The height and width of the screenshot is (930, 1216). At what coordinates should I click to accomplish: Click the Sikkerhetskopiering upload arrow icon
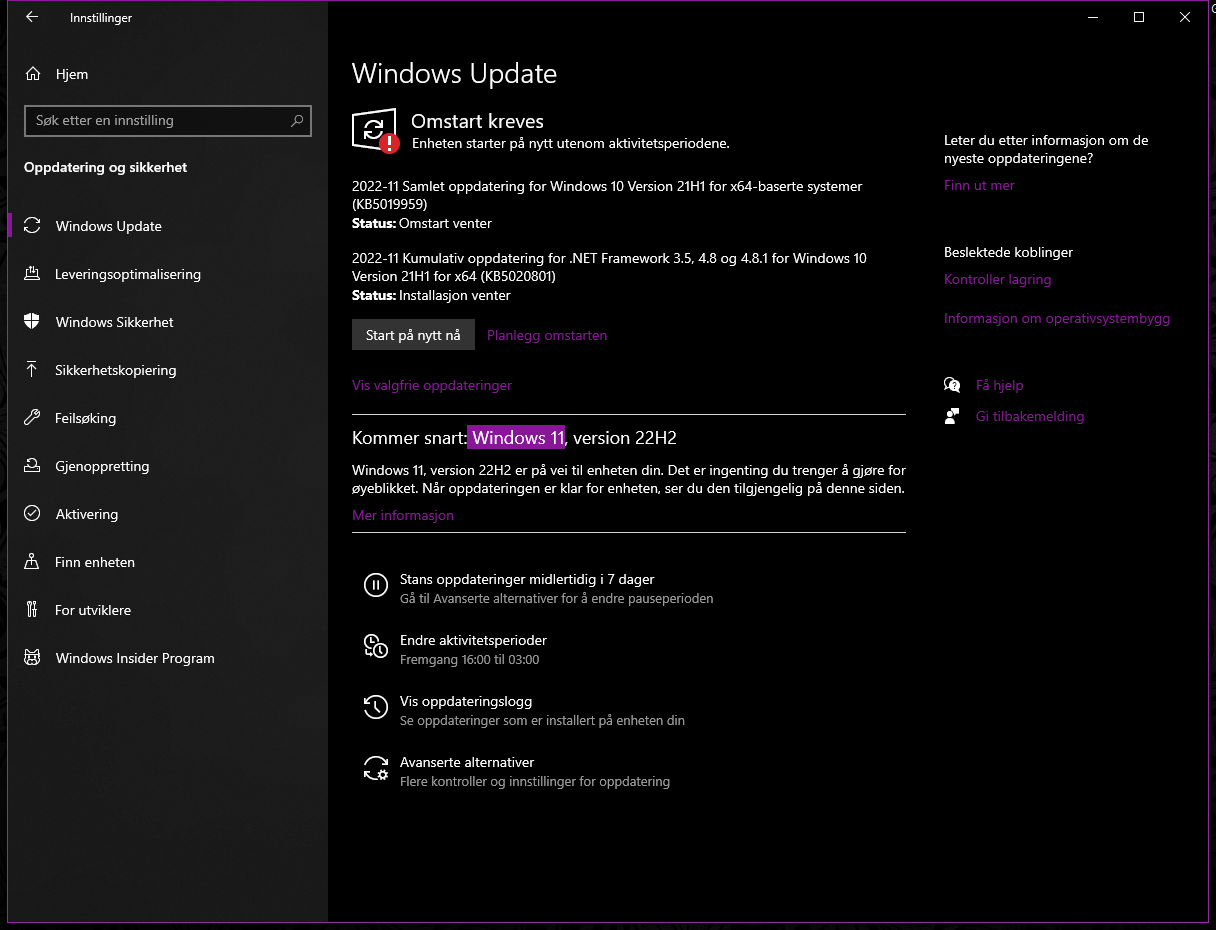tap(32, 369)
